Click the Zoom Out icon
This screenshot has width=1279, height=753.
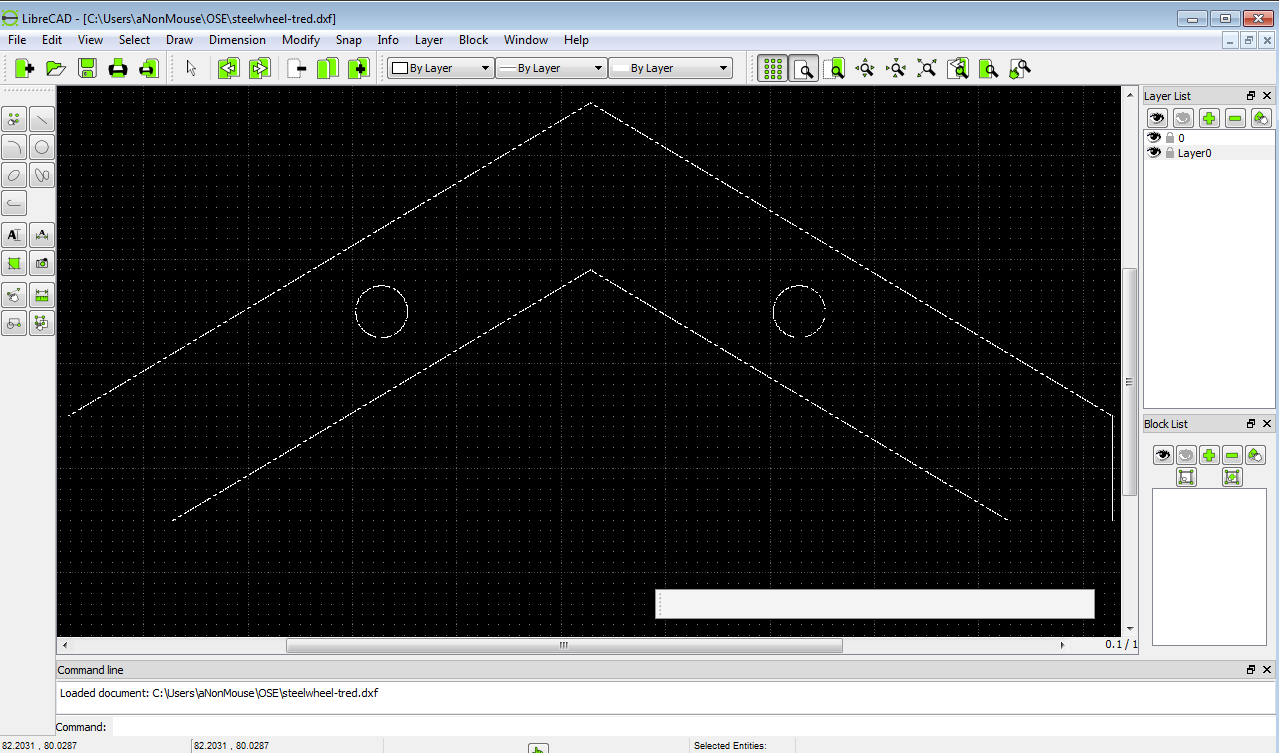[896, 68]
